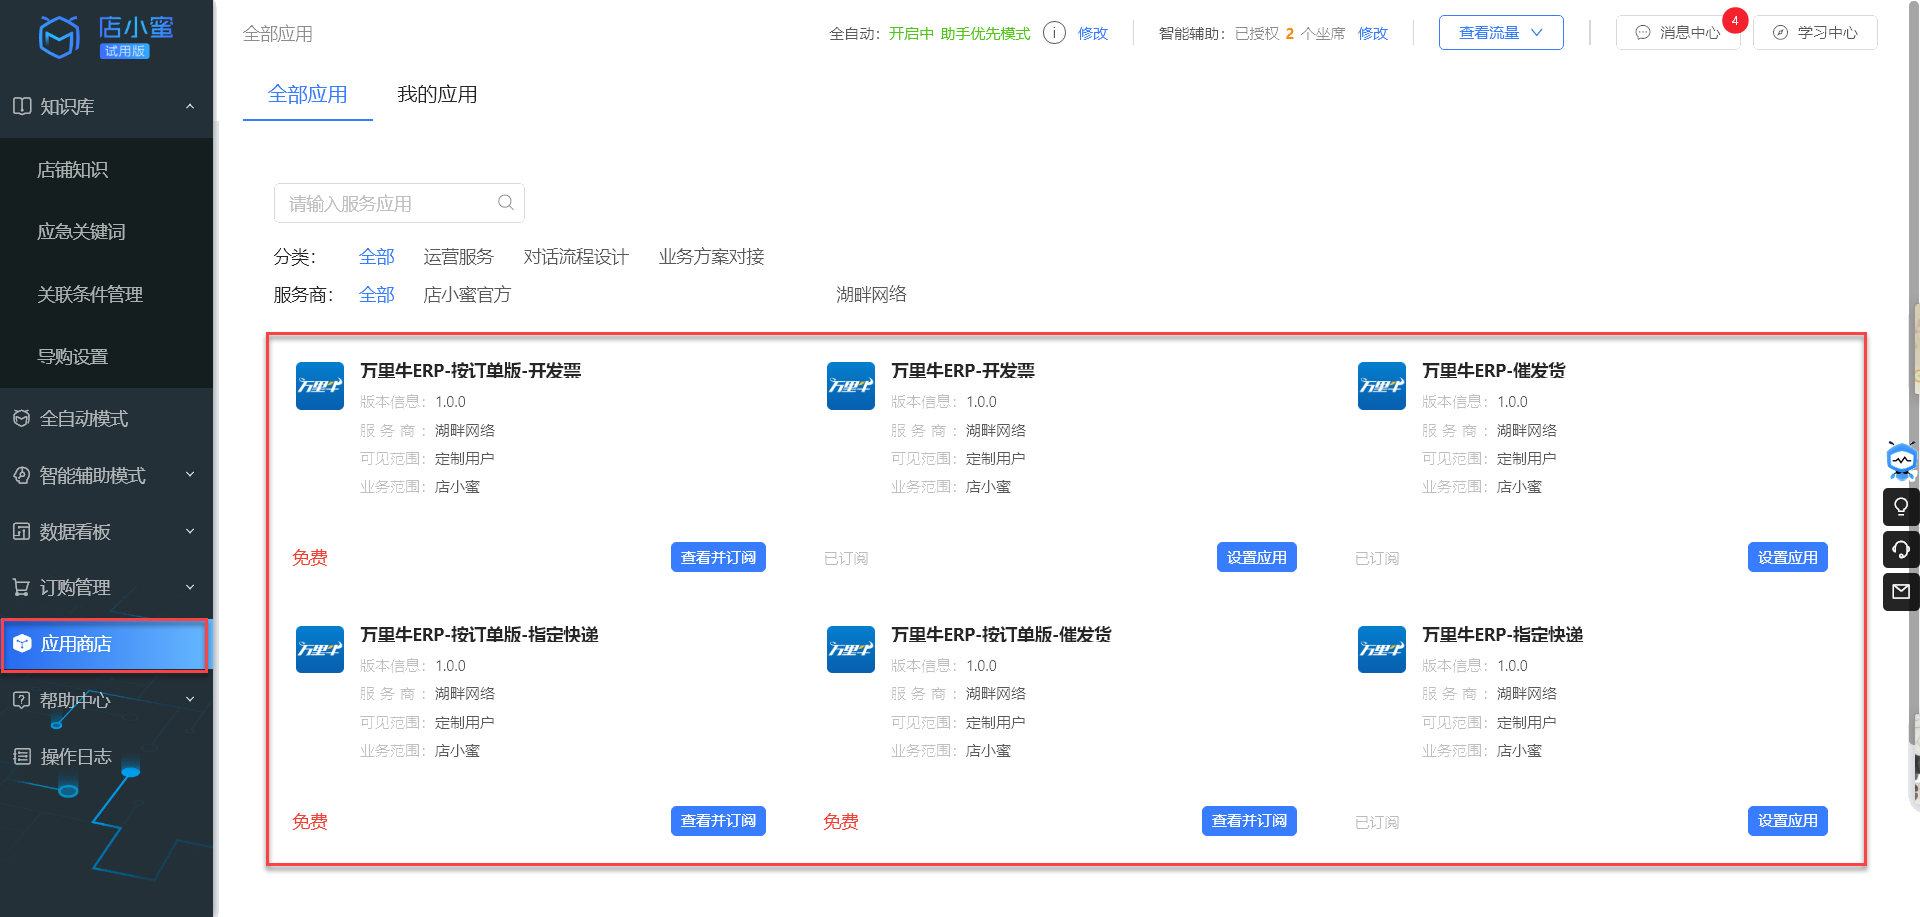Viewport: 1920px width, 917px height.
Task: Click the 万里牛ERP-指定快递 app logo
Action: tap(1382, 650)
